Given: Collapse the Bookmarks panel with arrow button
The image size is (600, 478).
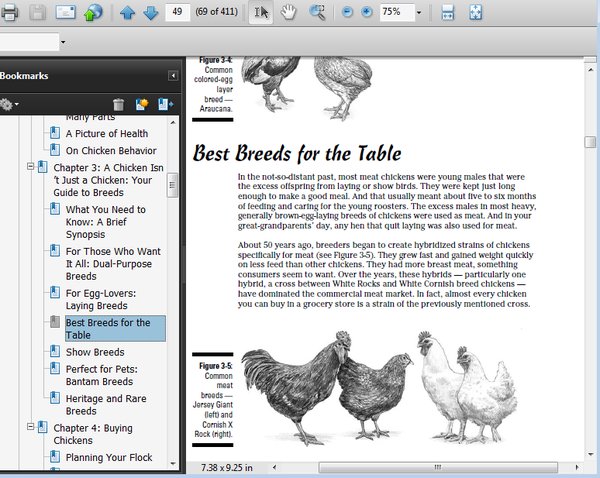Looking at the screenshot, I should coord(173,75).
